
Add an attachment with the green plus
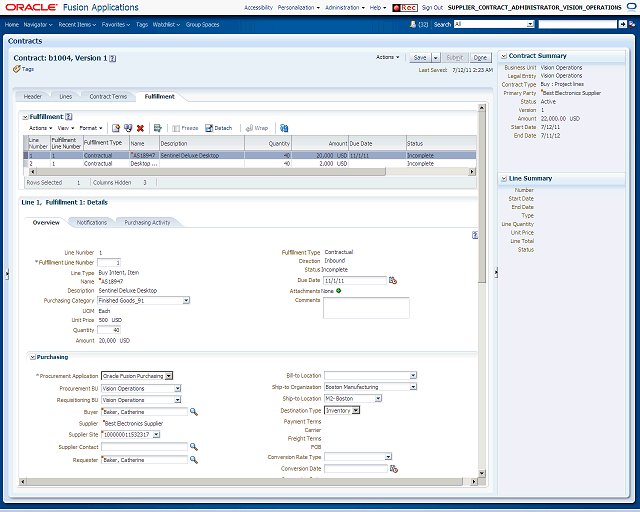338,291
